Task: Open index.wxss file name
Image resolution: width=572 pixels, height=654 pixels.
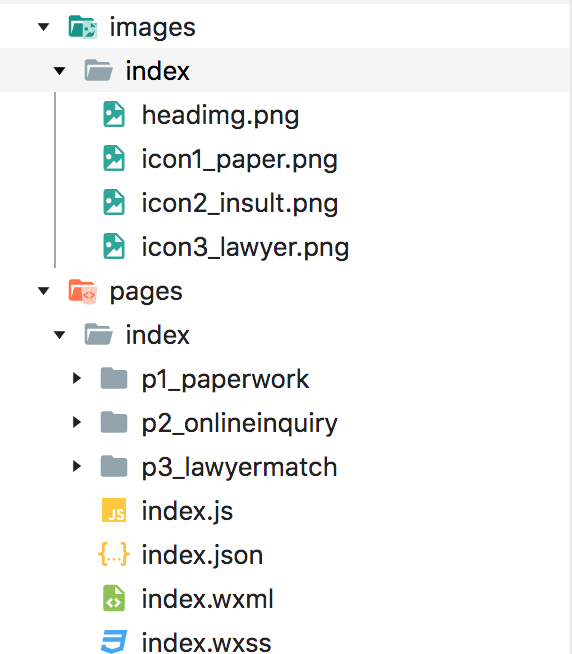Action: (207, 643)
